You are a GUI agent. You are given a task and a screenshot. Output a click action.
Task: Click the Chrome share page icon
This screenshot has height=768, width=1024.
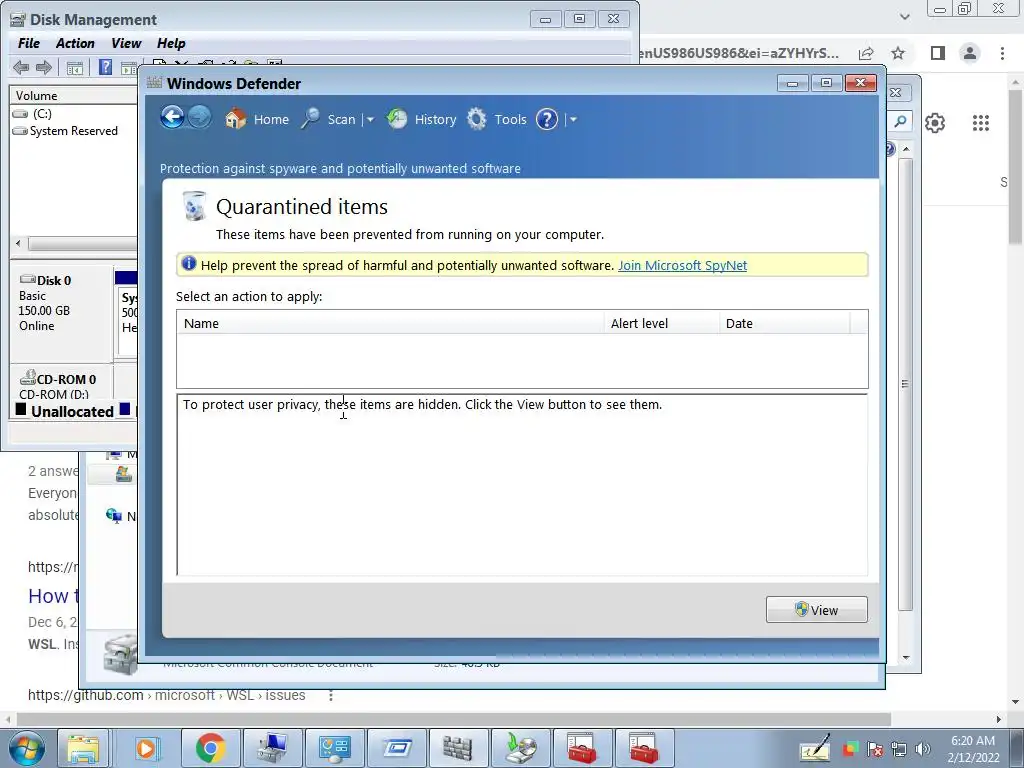click(x=866, y=53)
